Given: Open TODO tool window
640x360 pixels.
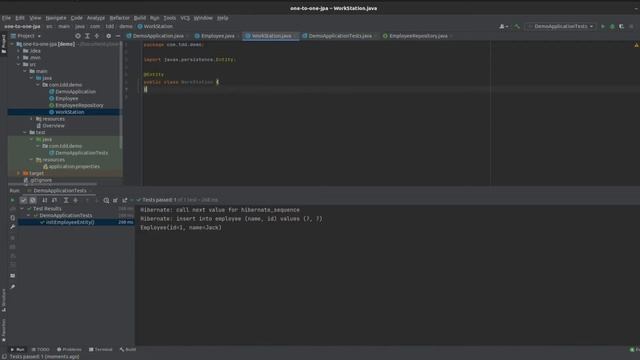Looking at the screenshot, I should (40, 350).
